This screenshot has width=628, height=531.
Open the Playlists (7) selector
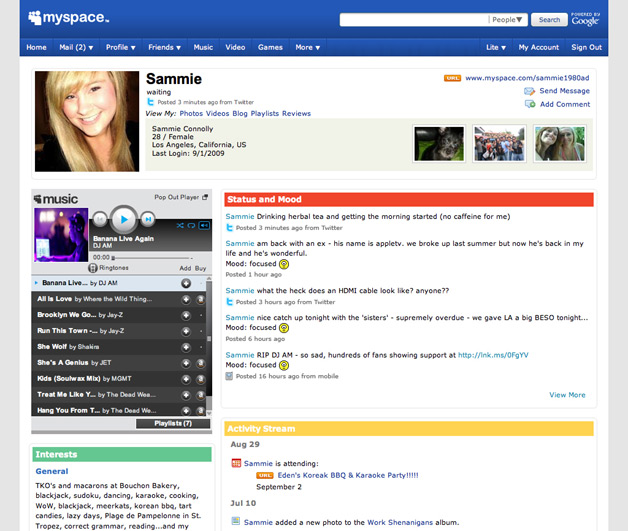tap(173, 423)
